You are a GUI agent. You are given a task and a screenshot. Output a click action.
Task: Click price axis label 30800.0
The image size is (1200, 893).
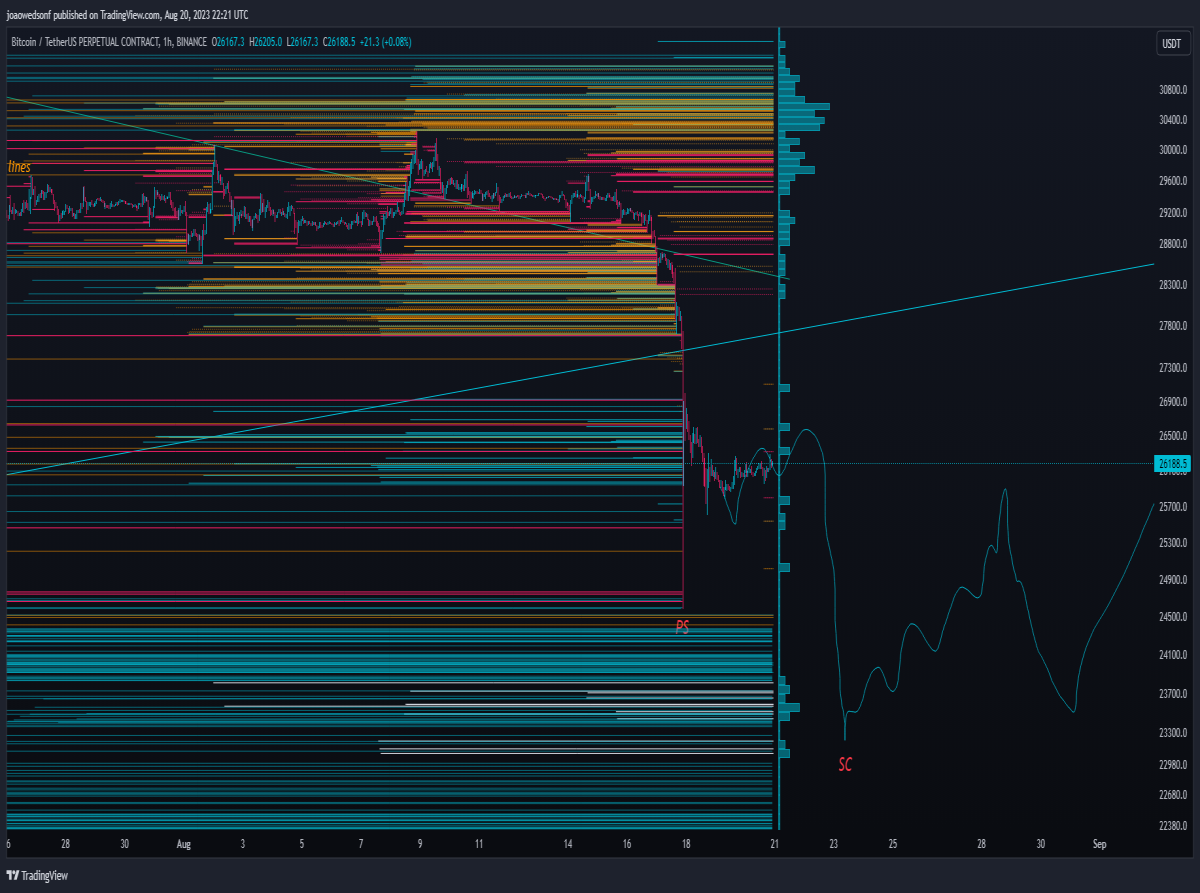(x=1172, y=90)
